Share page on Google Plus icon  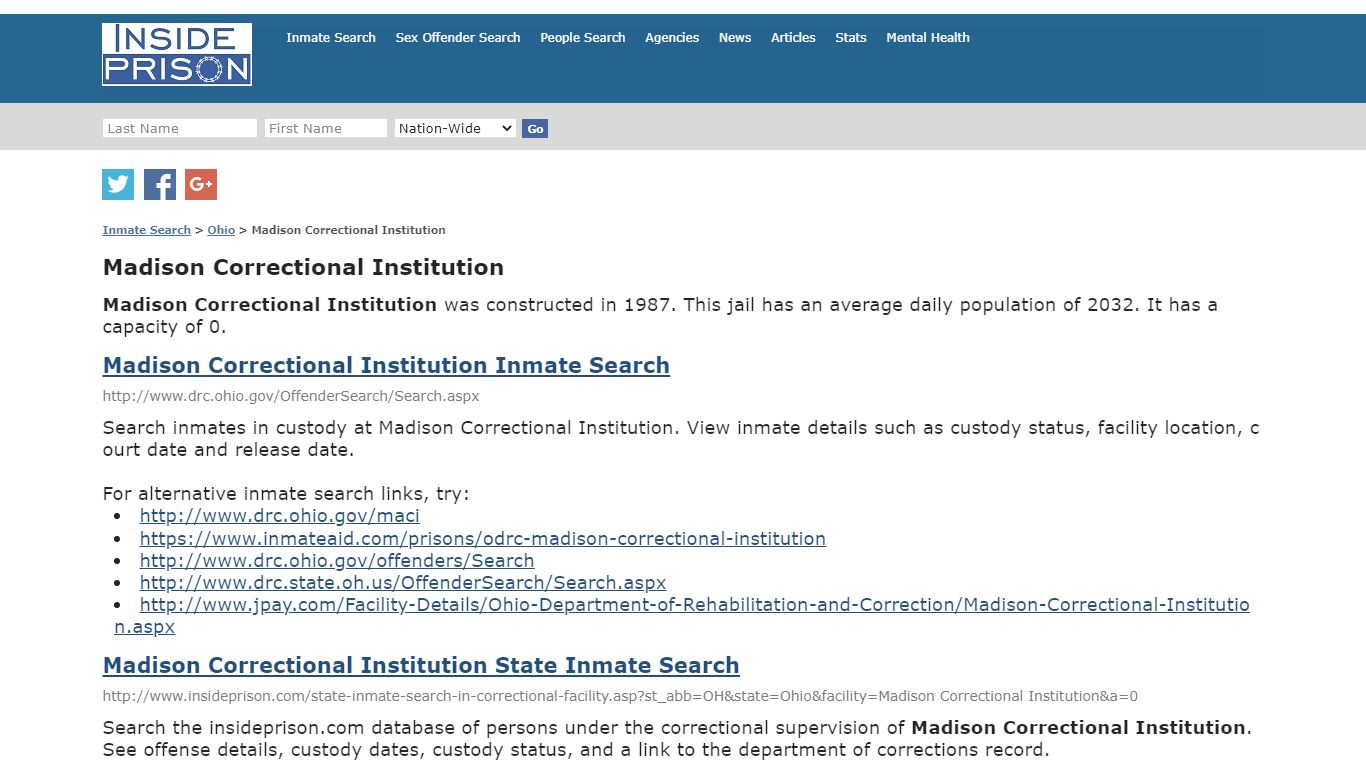[201, 184]
